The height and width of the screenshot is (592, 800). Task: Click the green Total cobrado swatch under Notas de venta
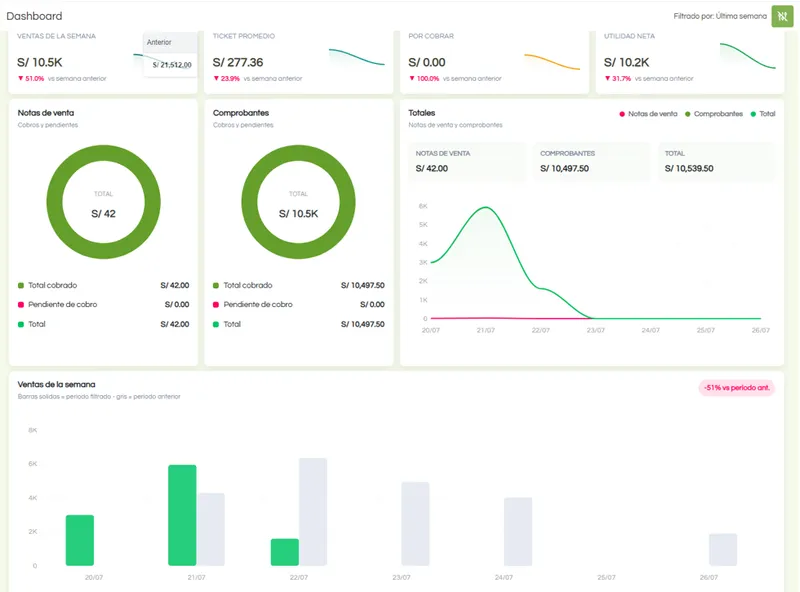point(21,285)
